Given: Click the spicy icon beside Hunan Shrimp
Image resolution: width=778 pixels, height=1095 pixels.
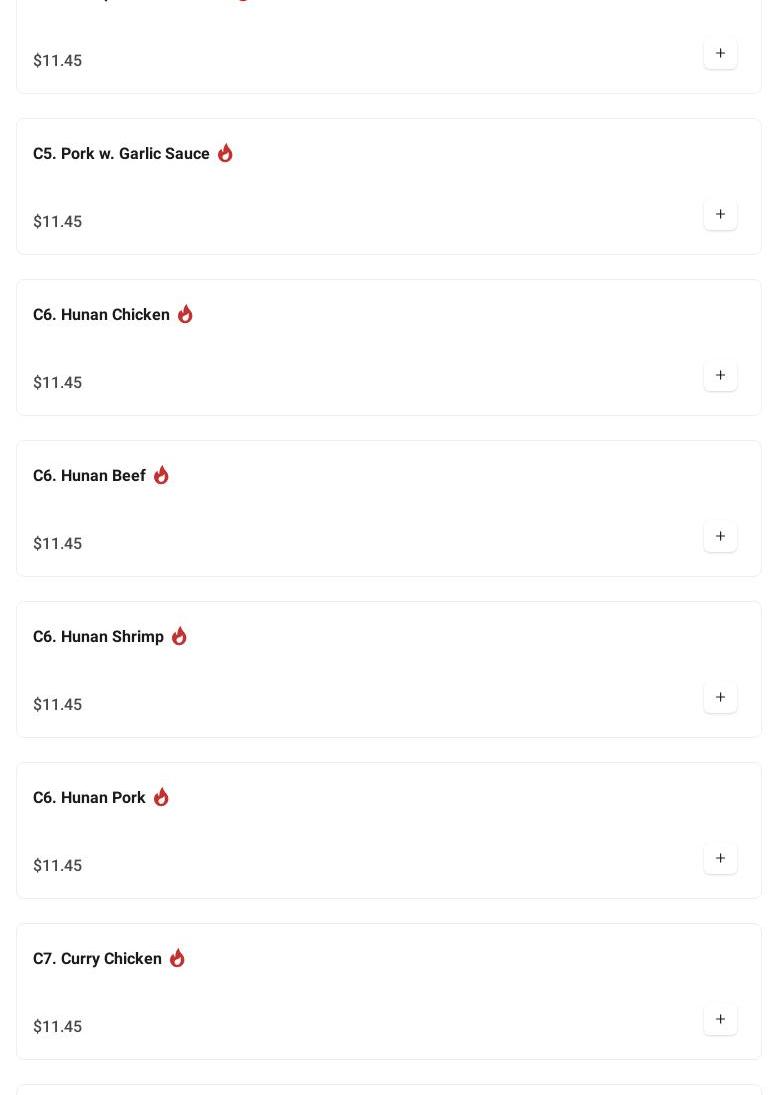Looking at the screenshot, I should (x=179, y=636).
